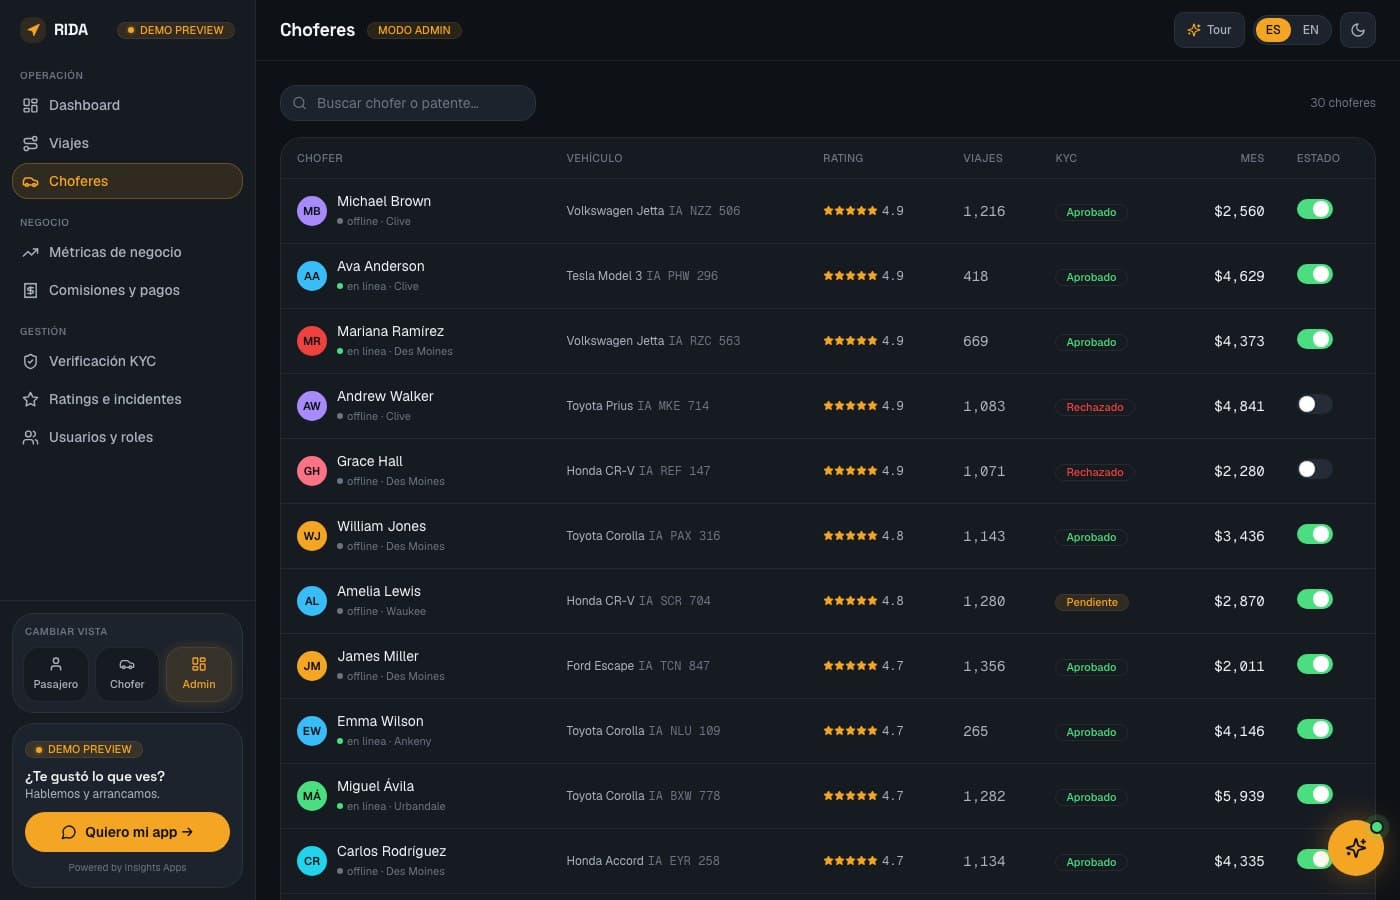Viewport: 1400px width, 900px height.
Task: Click the MODO ADMIN badge
Action: coord(414,30)
